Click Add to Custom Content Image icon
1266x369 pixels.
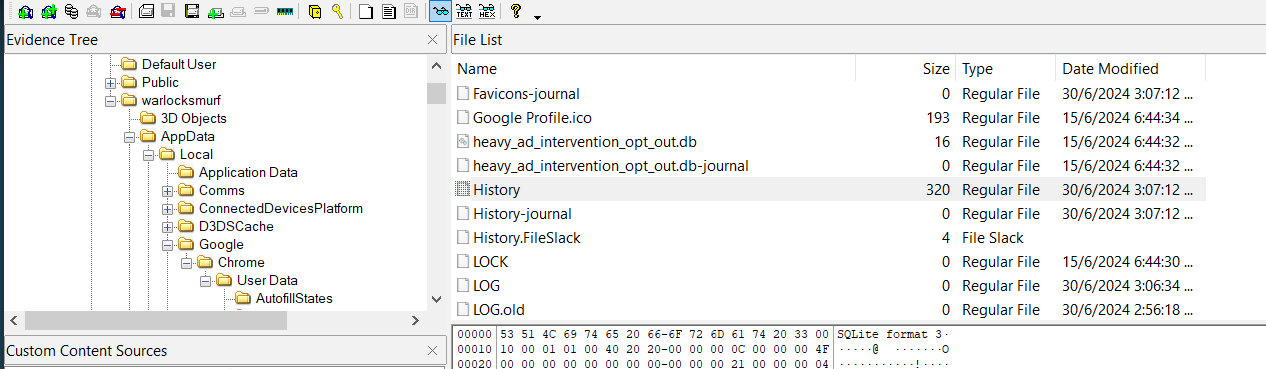(215, 12)
